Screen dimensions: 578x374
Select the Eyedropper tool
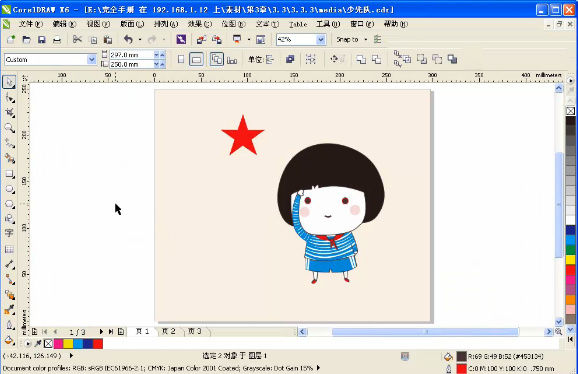[10, 310]
